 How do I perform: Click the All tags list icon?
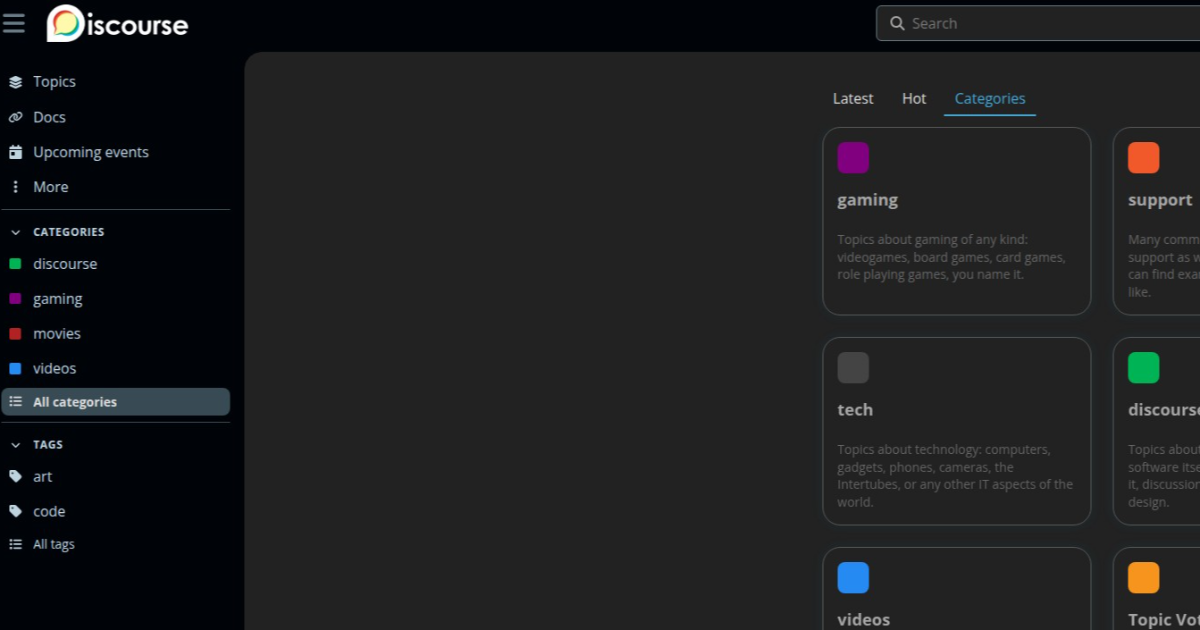(x=15, y=544)
